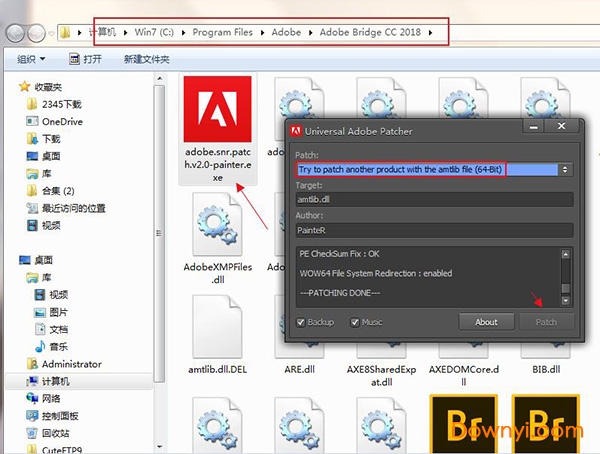Screen dimensions: 600x454
Task: Expand the 组织 toolbar dropdown menu
Action: (x=30, y=60)
